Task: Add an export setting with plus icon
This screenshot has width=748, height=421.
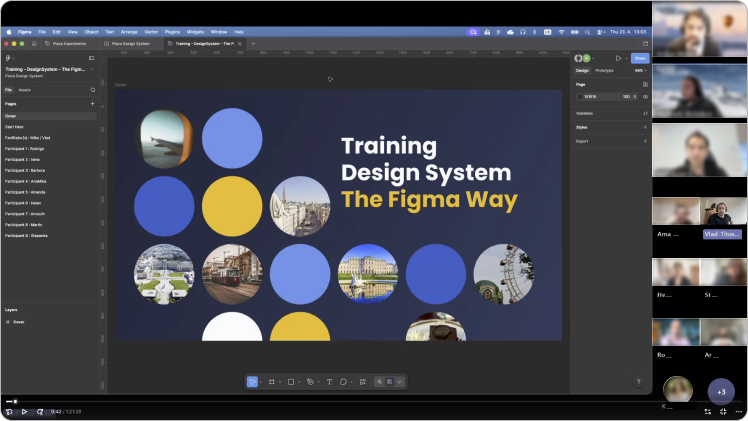Action: point(645,141)
